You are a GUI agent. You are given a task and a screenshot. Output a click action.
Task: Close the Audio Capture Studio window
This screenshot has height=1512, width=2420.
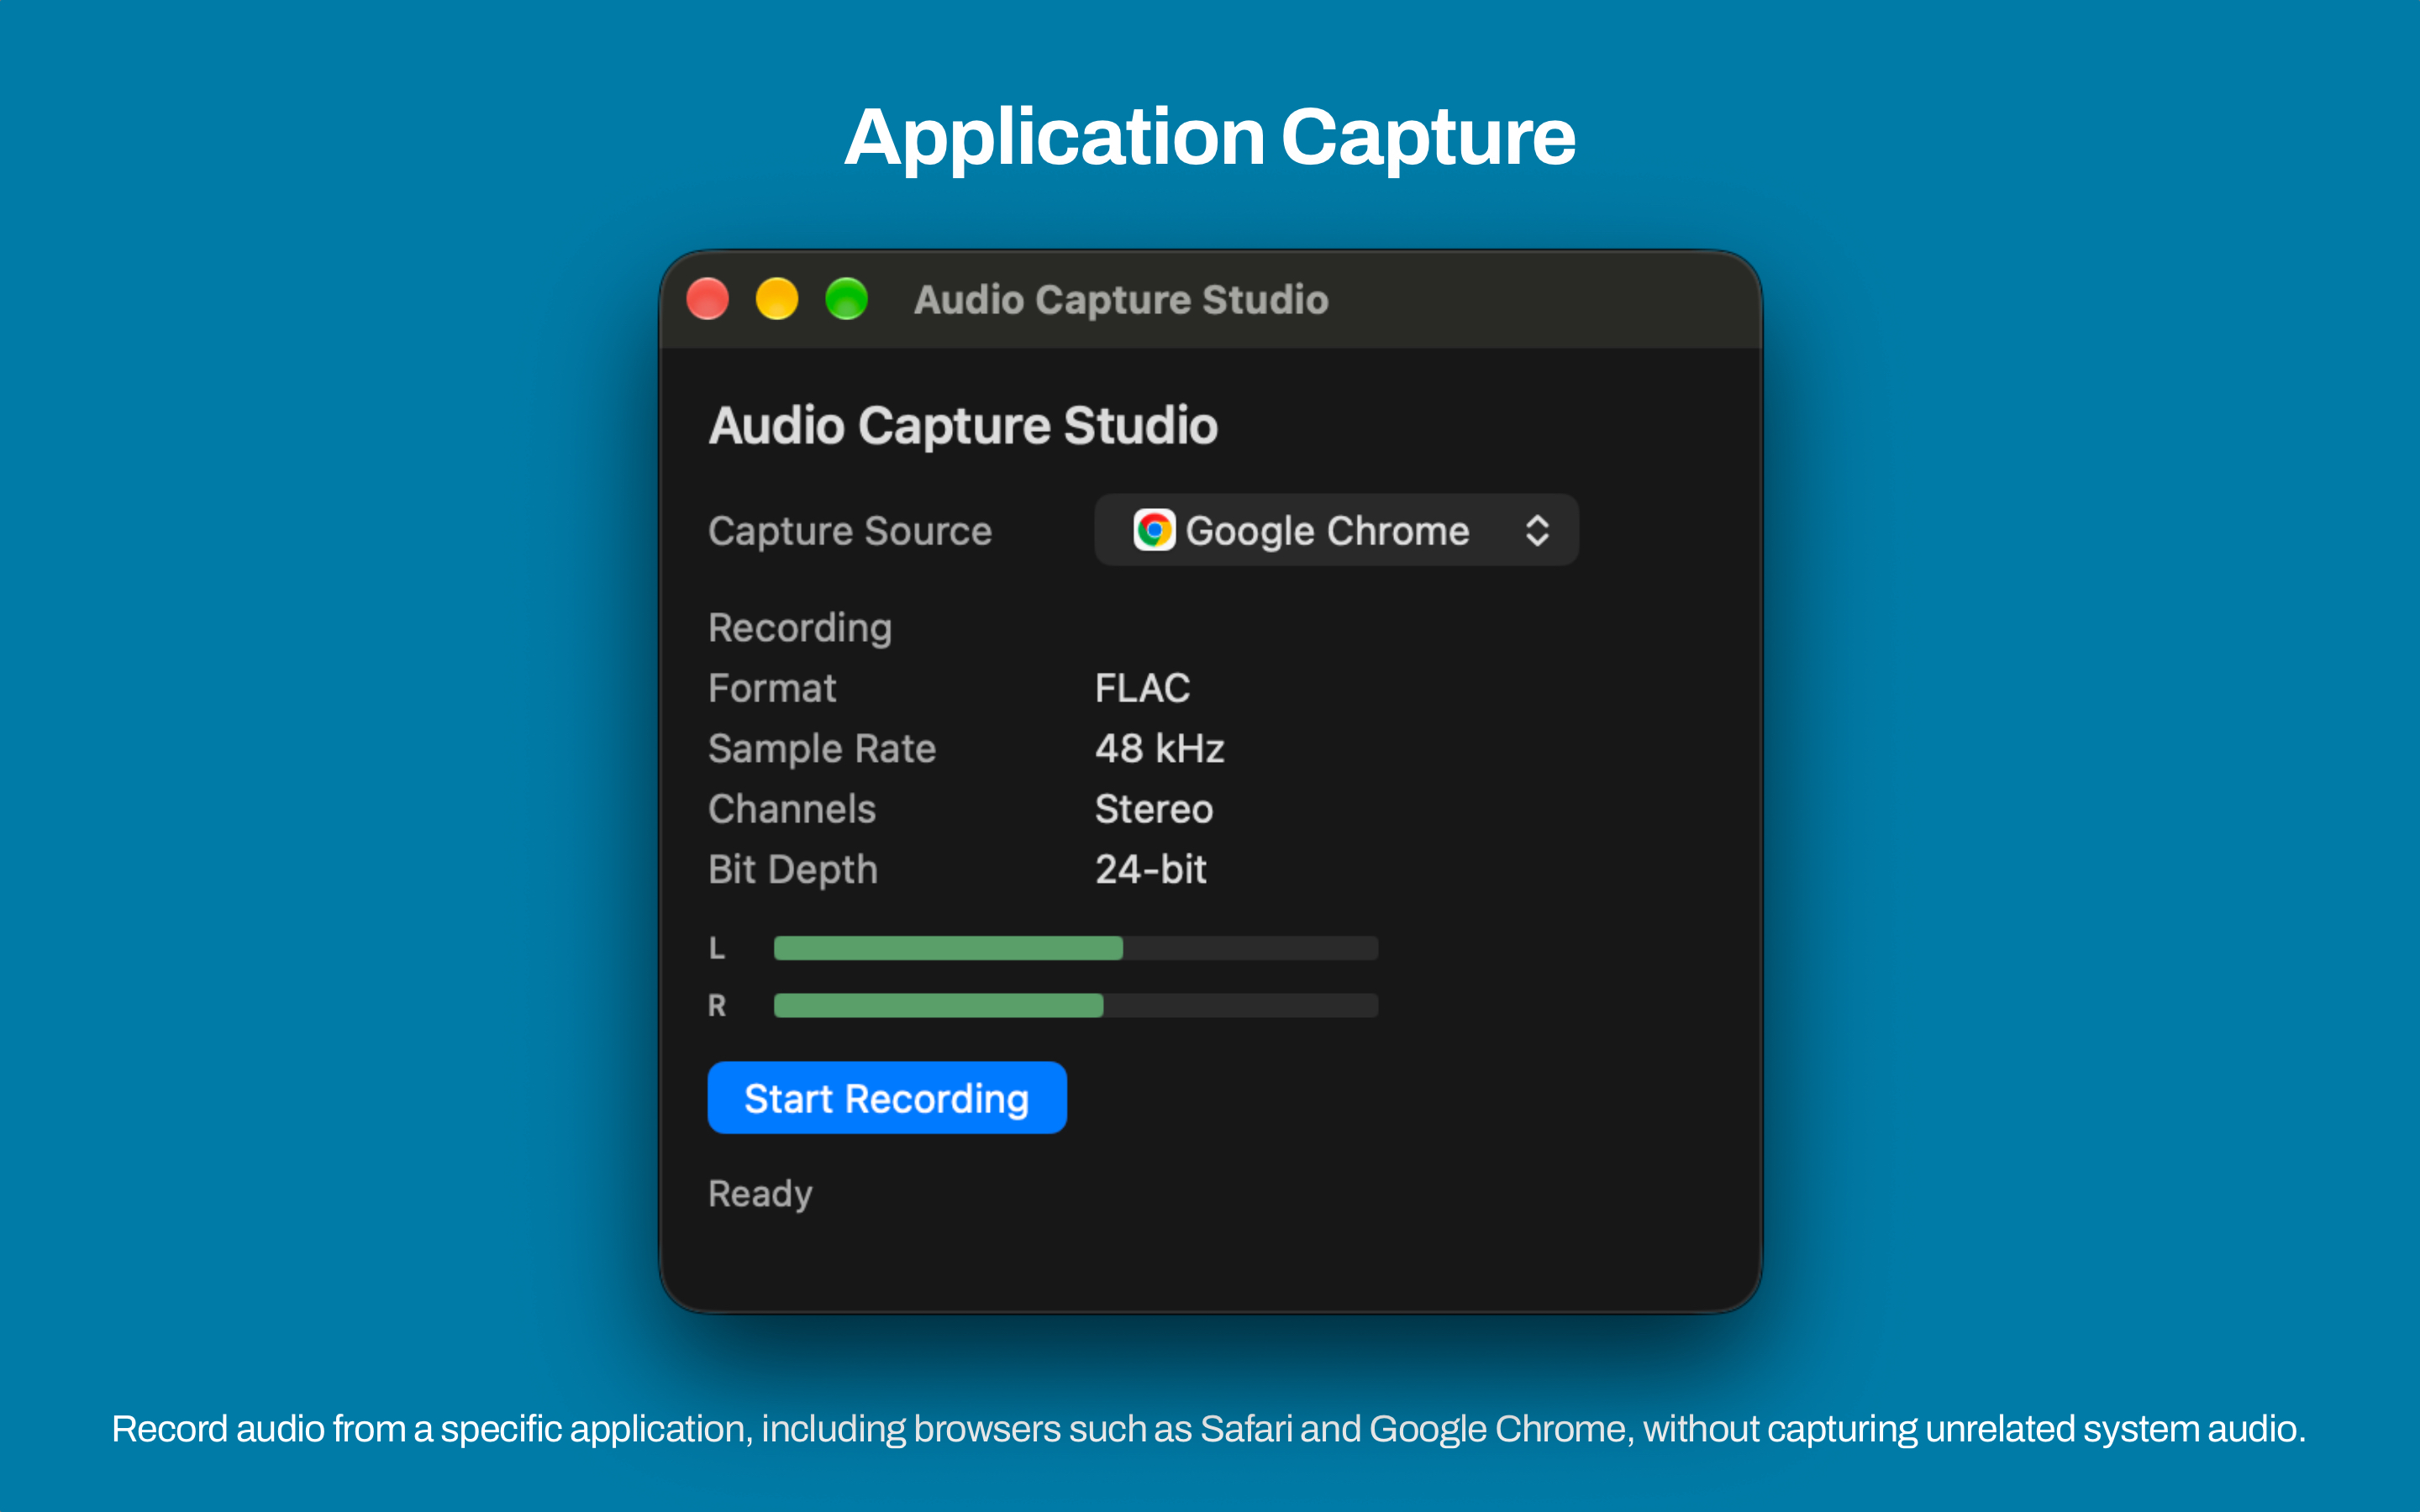coord(708,299)
